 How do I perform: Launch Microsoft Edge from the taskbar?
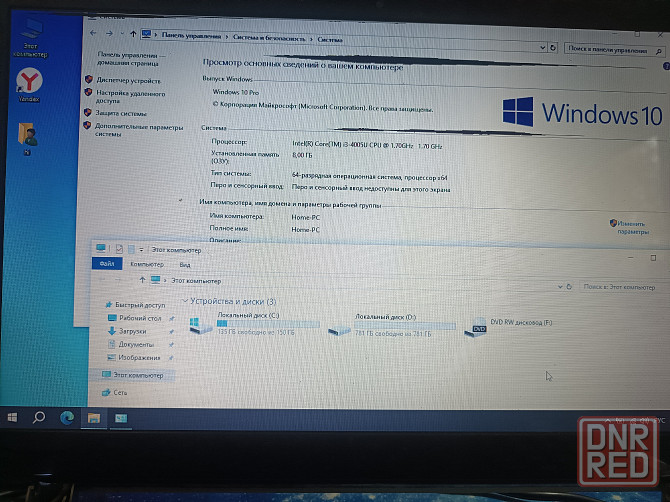click(68, 417)
